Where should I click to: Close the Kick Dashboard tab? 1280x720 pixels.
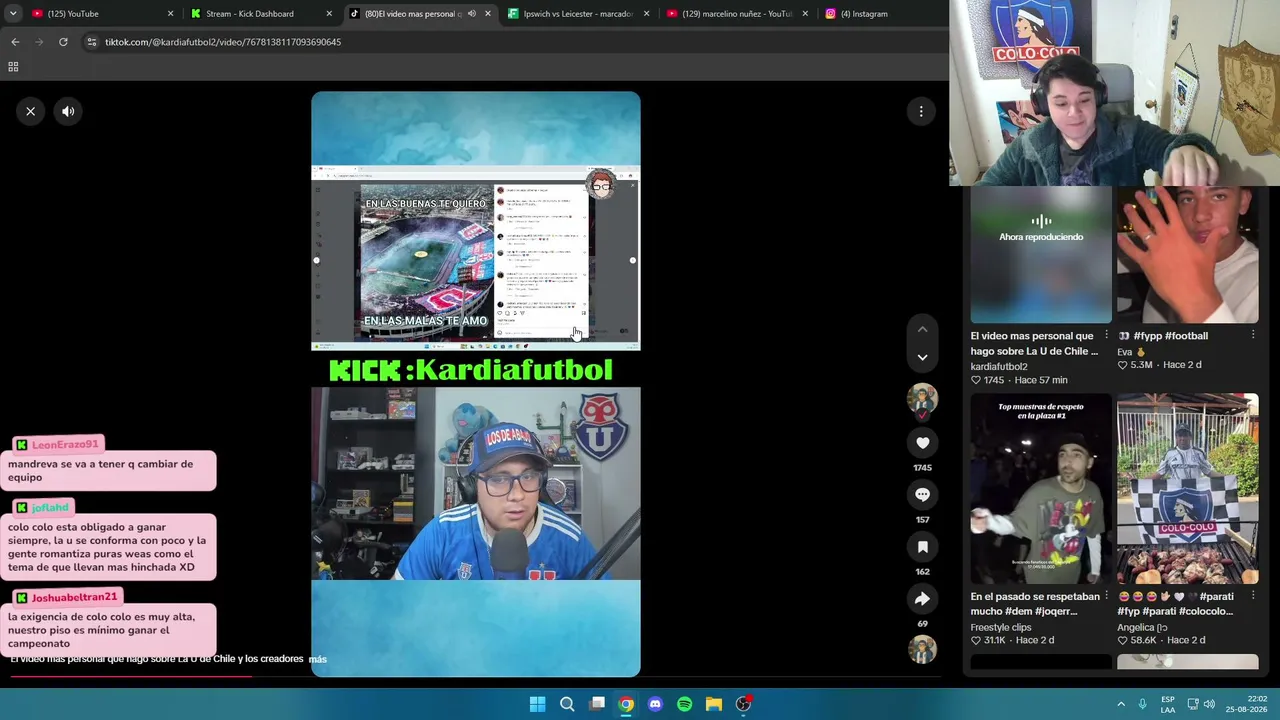[329, 14]
